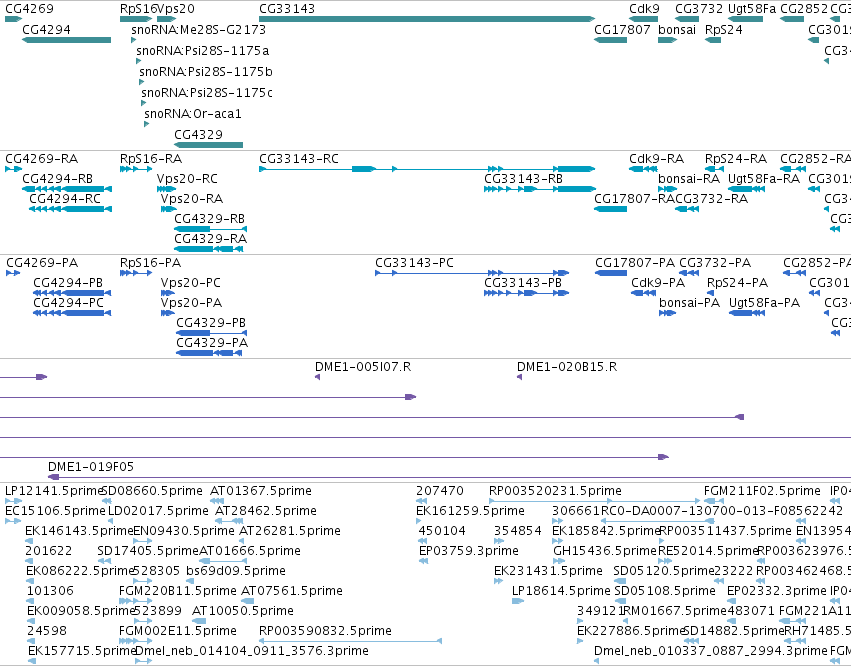
Task: Click the CG4294-RB transcript label
Action: [x=58, y=179]
